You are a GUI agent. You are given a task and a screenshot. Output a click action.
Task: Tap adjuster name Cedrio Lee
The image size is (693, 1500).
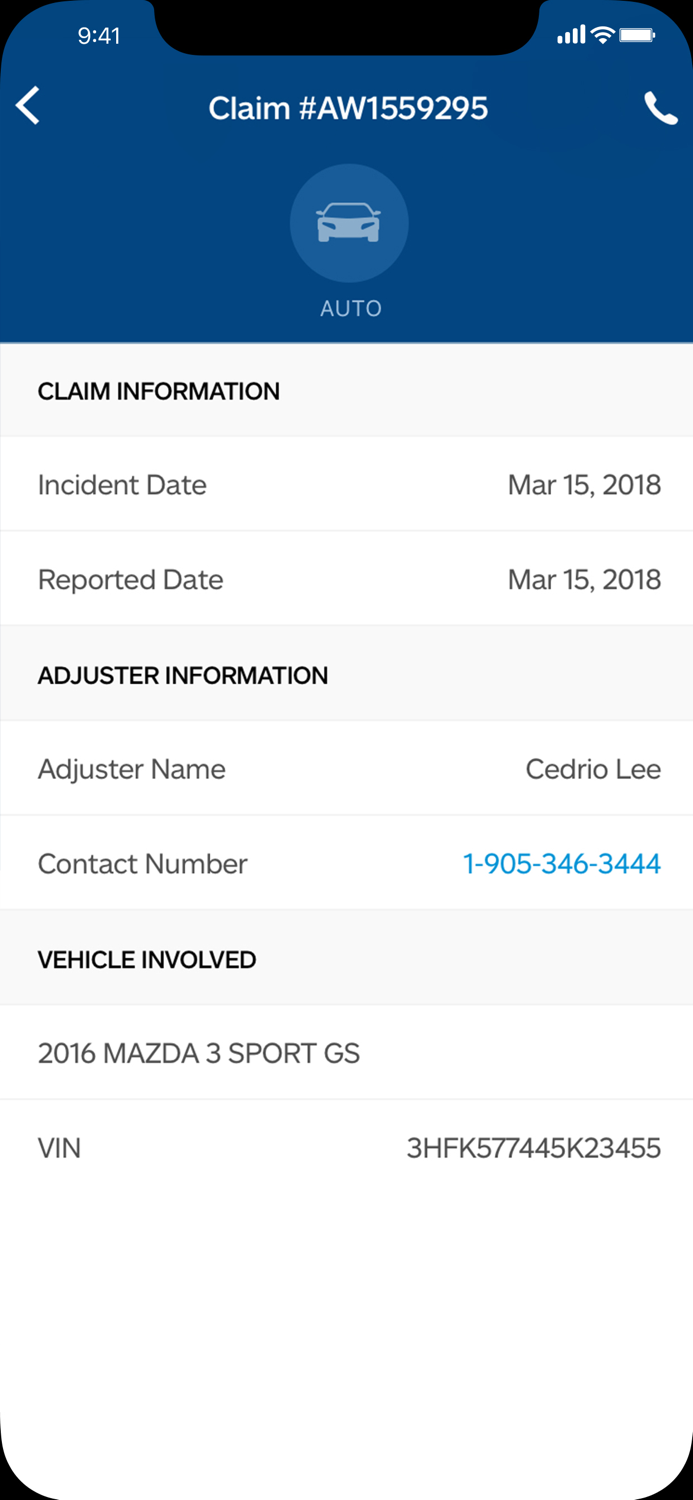click(593, 770)
